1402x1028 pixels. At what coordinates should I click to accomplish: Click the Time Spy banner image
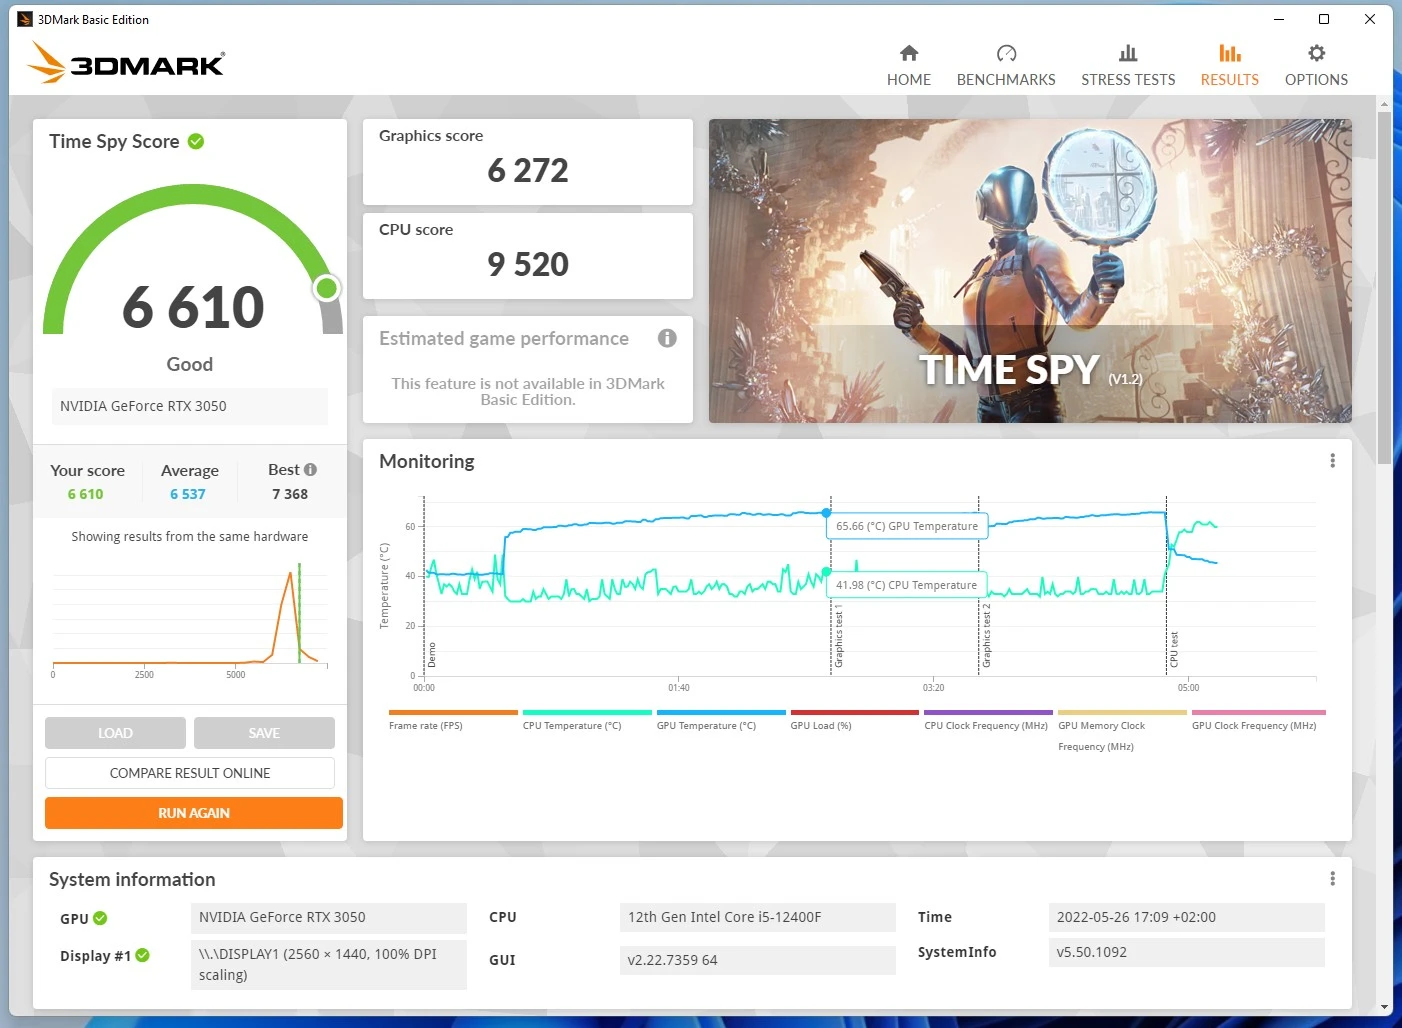1030,270
